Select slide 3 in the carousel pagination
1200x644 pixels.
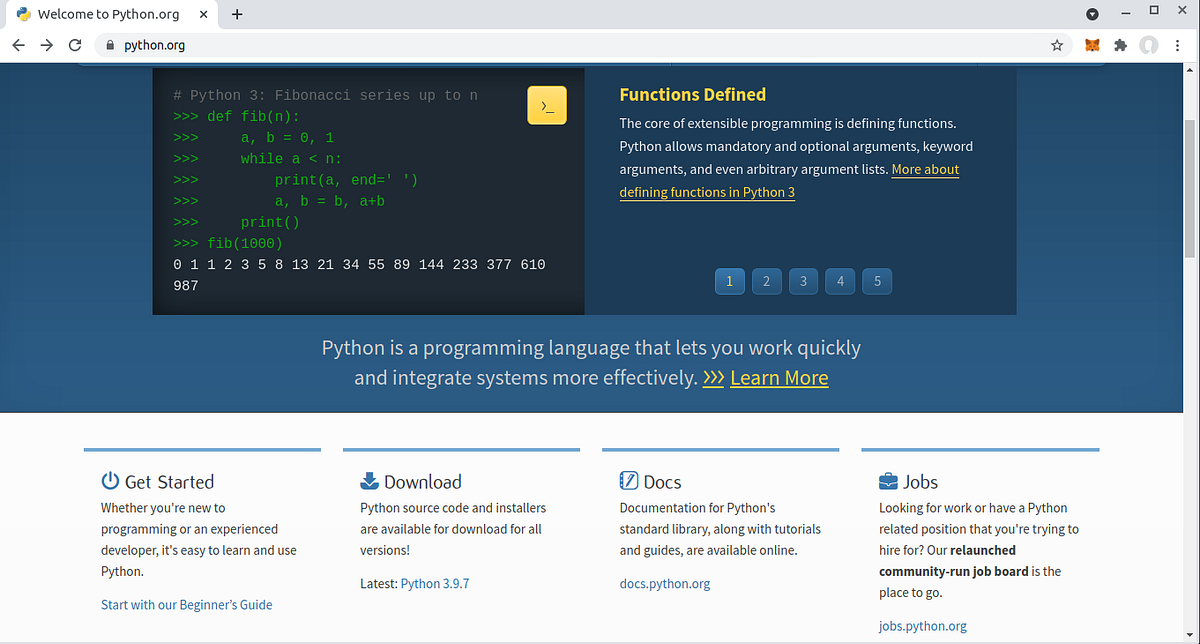(x=803, y=281)
